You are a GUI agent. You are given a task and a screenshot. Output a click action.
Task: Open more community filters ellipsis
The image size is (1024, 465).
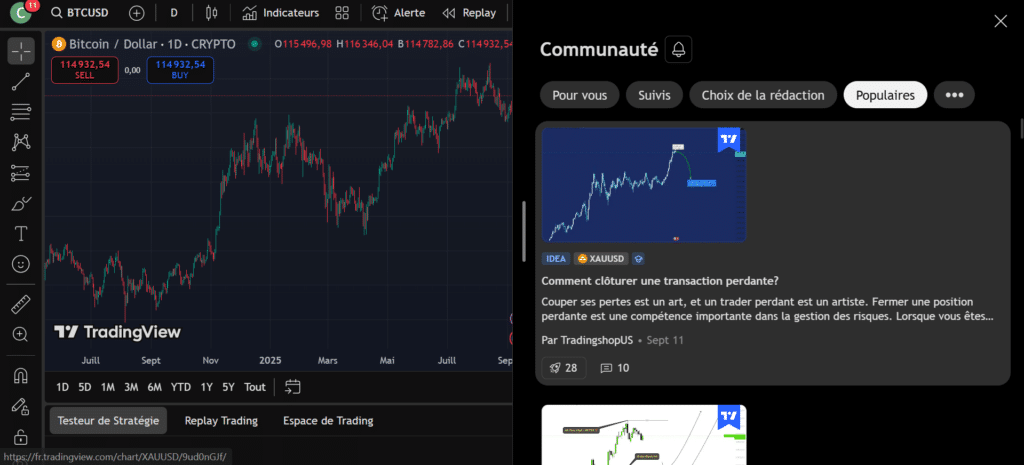[954, 95]
